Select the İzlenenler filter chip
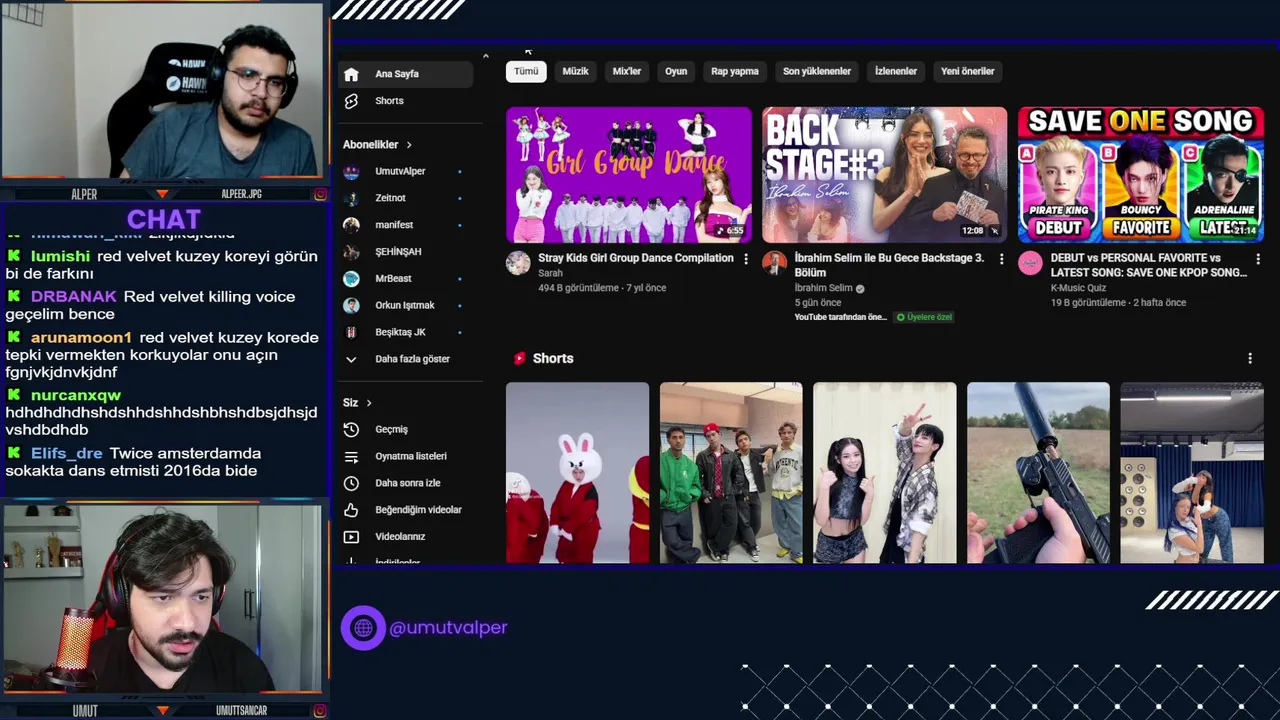1280x720 pixels. click(x=896, y=71)
